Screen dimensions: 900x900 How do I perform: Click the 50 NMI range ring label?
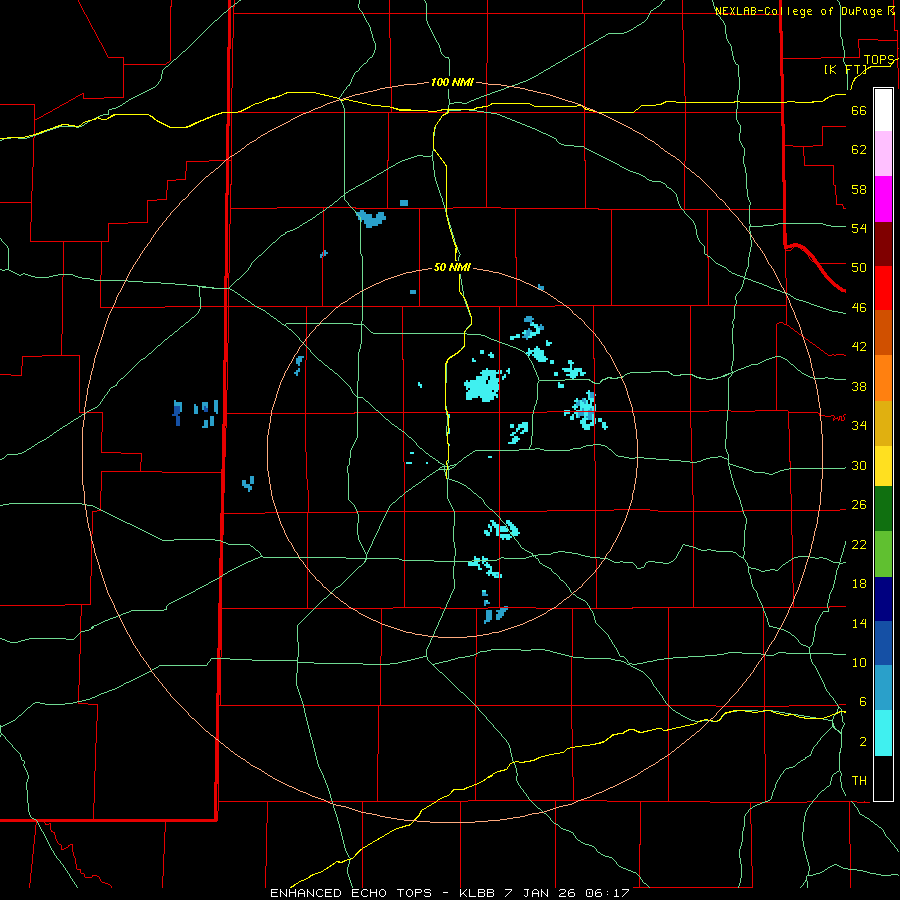[452, 267]
